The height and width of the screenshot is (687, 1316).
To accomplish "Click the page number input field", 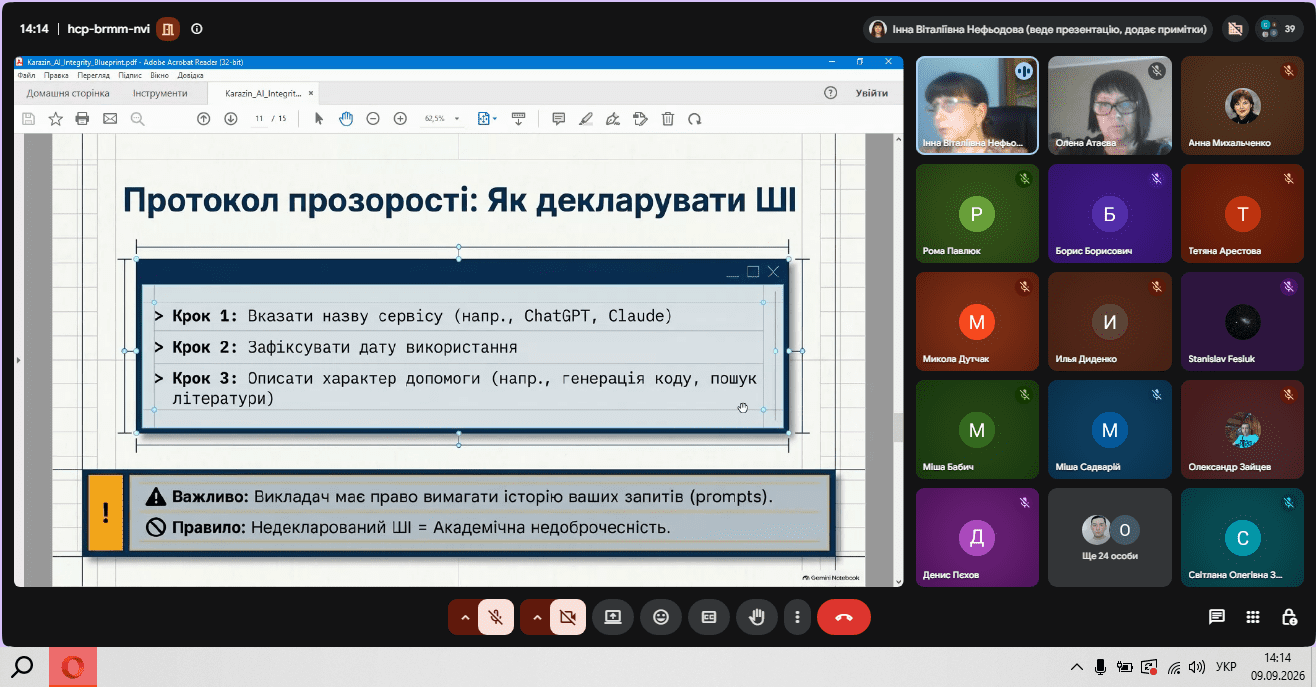I will (259, 118).
